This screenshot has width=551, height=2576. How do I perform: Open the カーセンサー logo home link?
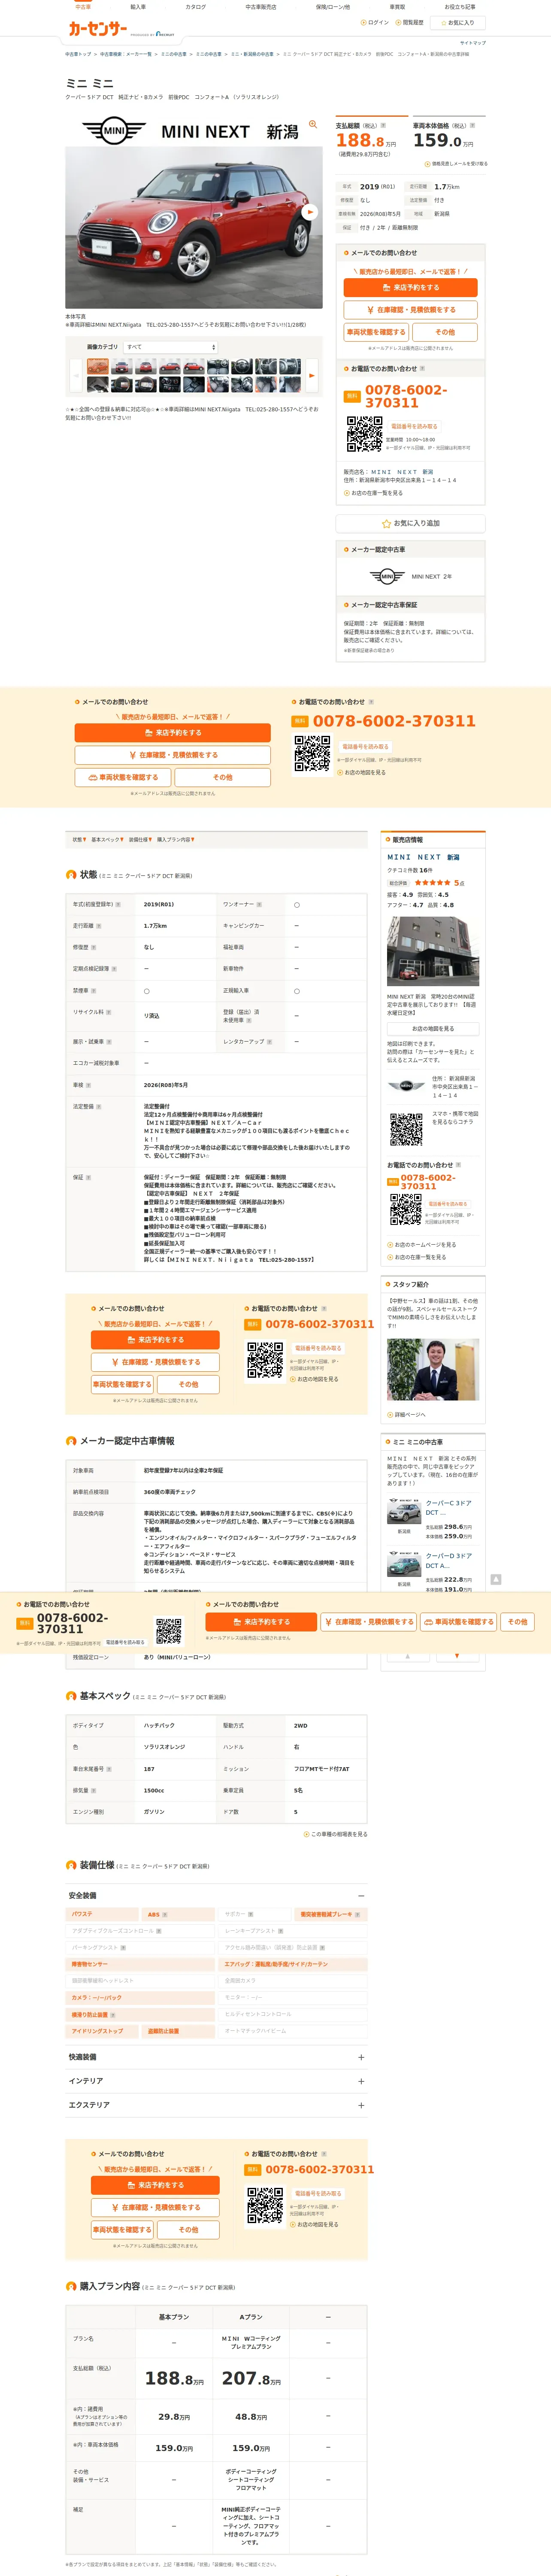pyautogui.click(x=97, y=29)
